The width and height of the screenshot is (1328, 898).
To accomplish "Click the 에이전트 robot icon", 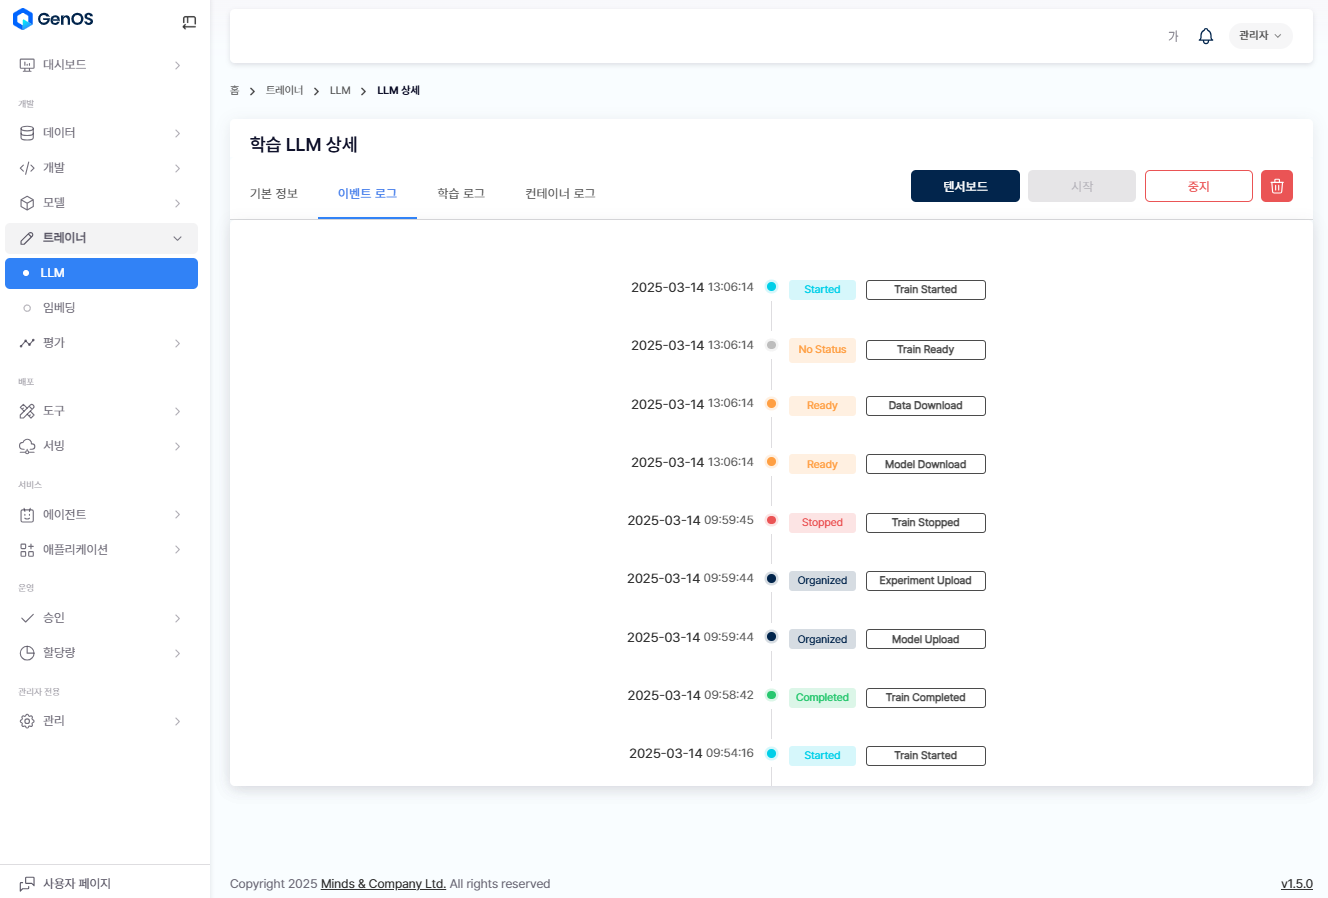I will coord(27,515).
